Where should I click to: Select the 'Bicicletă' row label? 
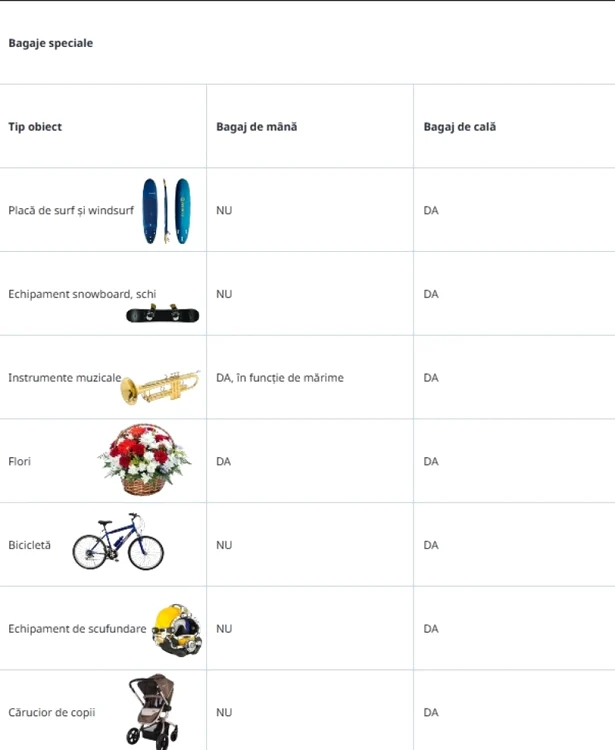(x=29, y=545)
